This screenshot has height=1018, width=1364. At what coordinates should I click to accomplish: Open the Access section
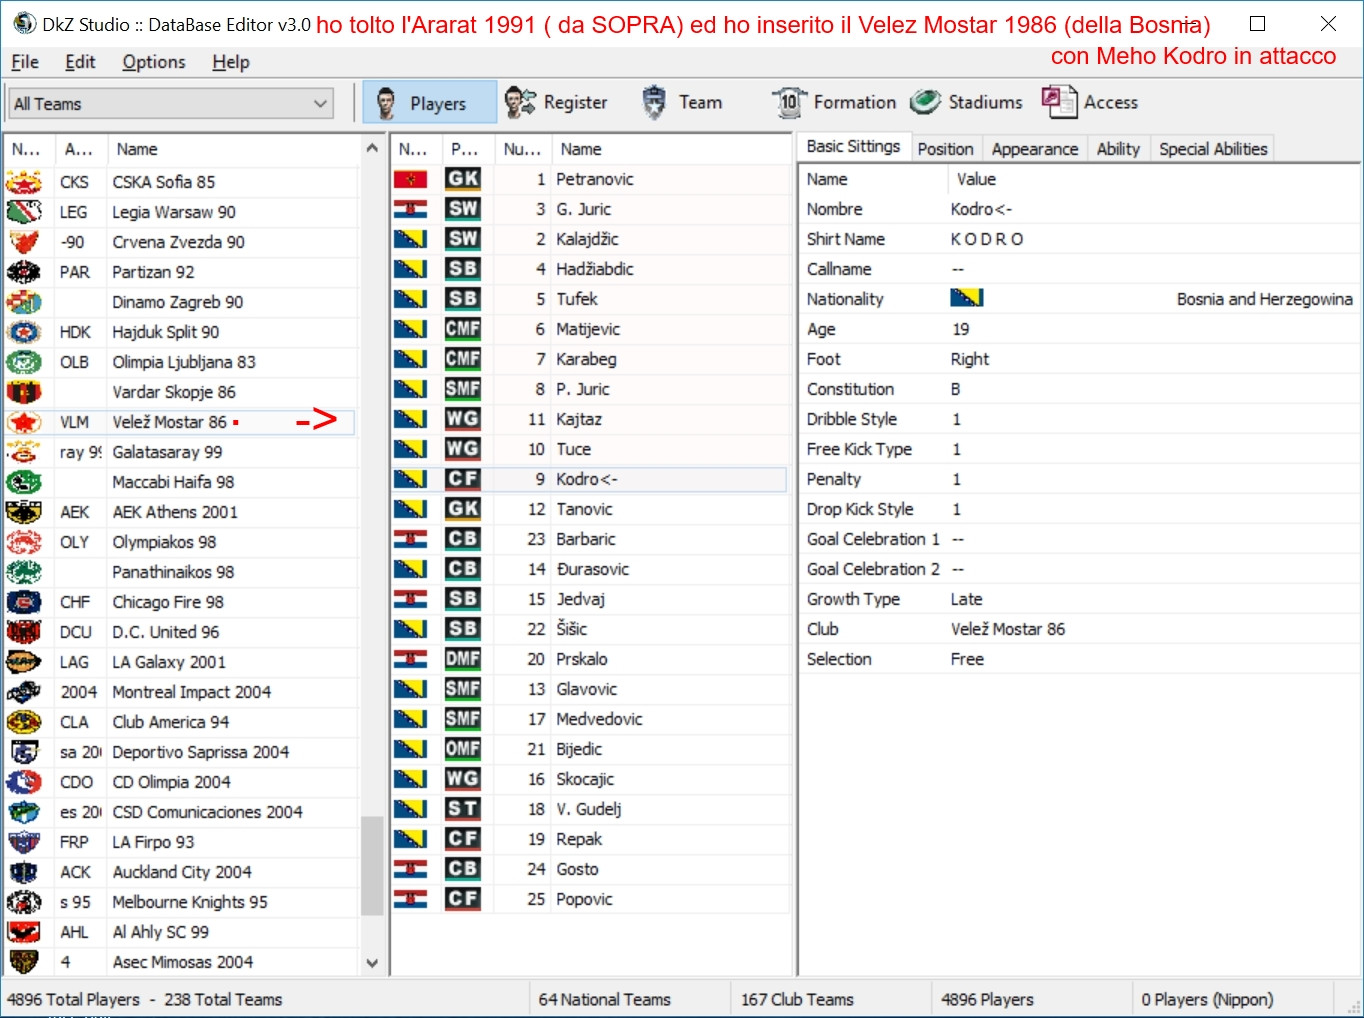tap(1089, 102)
